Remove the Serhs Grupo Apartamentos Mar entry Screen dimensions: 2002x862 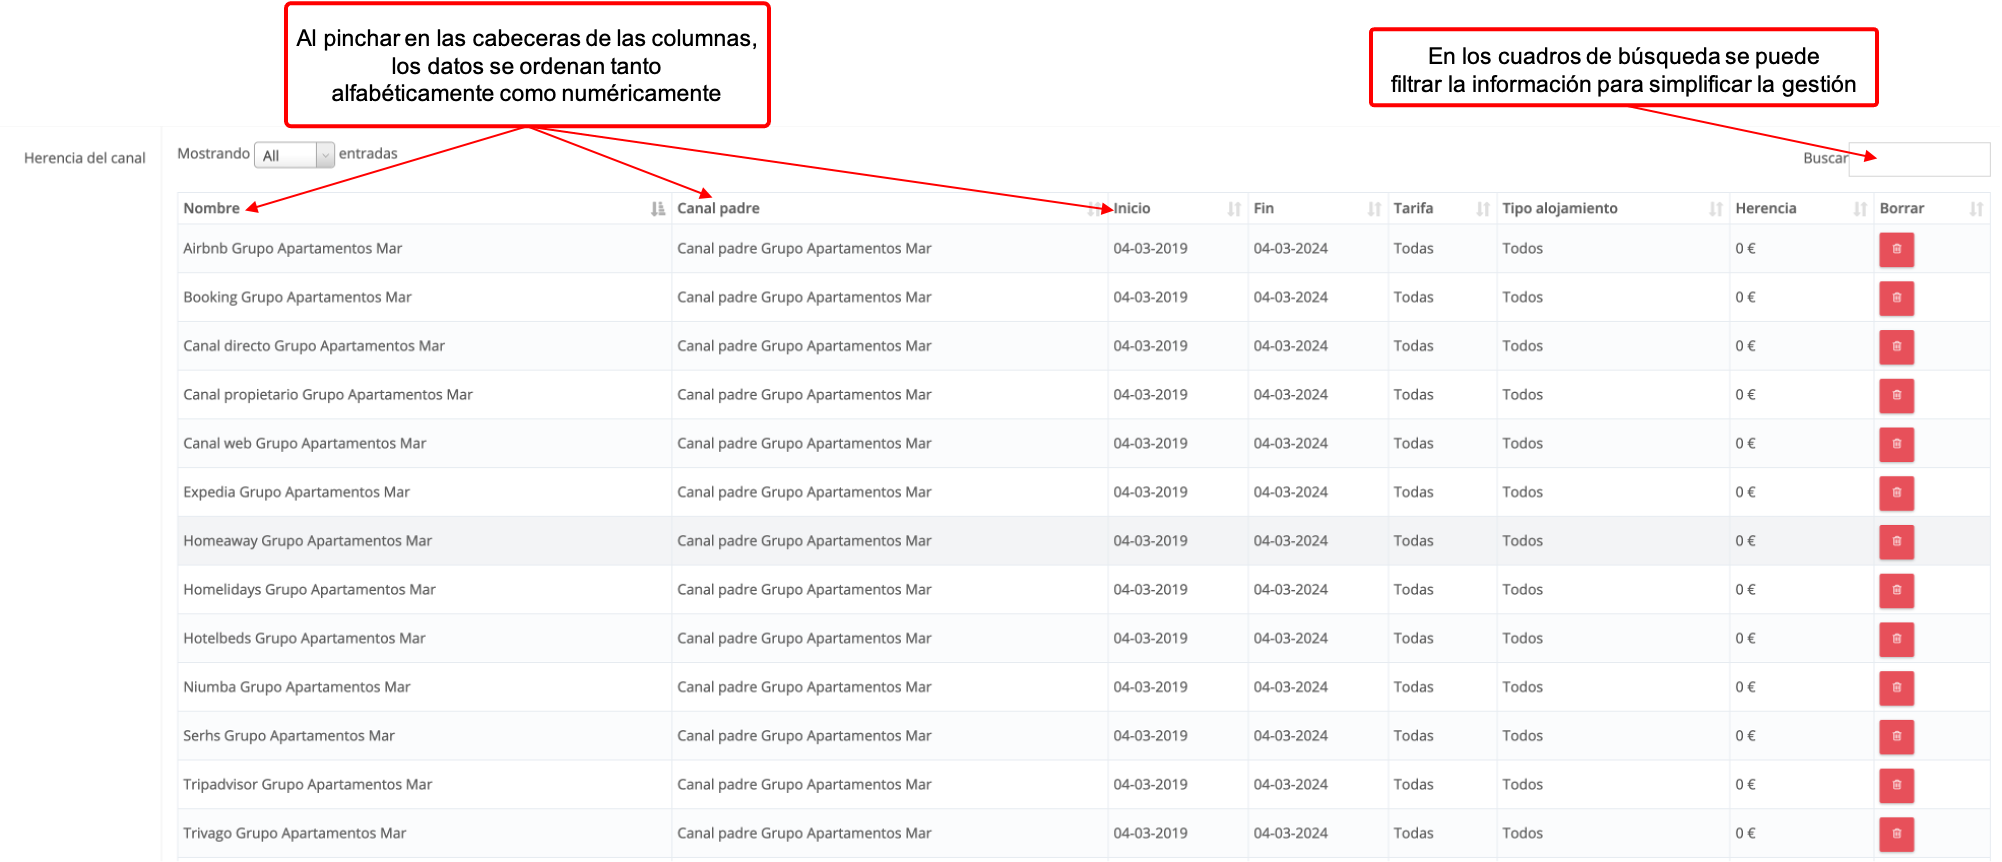[1896, 737]
